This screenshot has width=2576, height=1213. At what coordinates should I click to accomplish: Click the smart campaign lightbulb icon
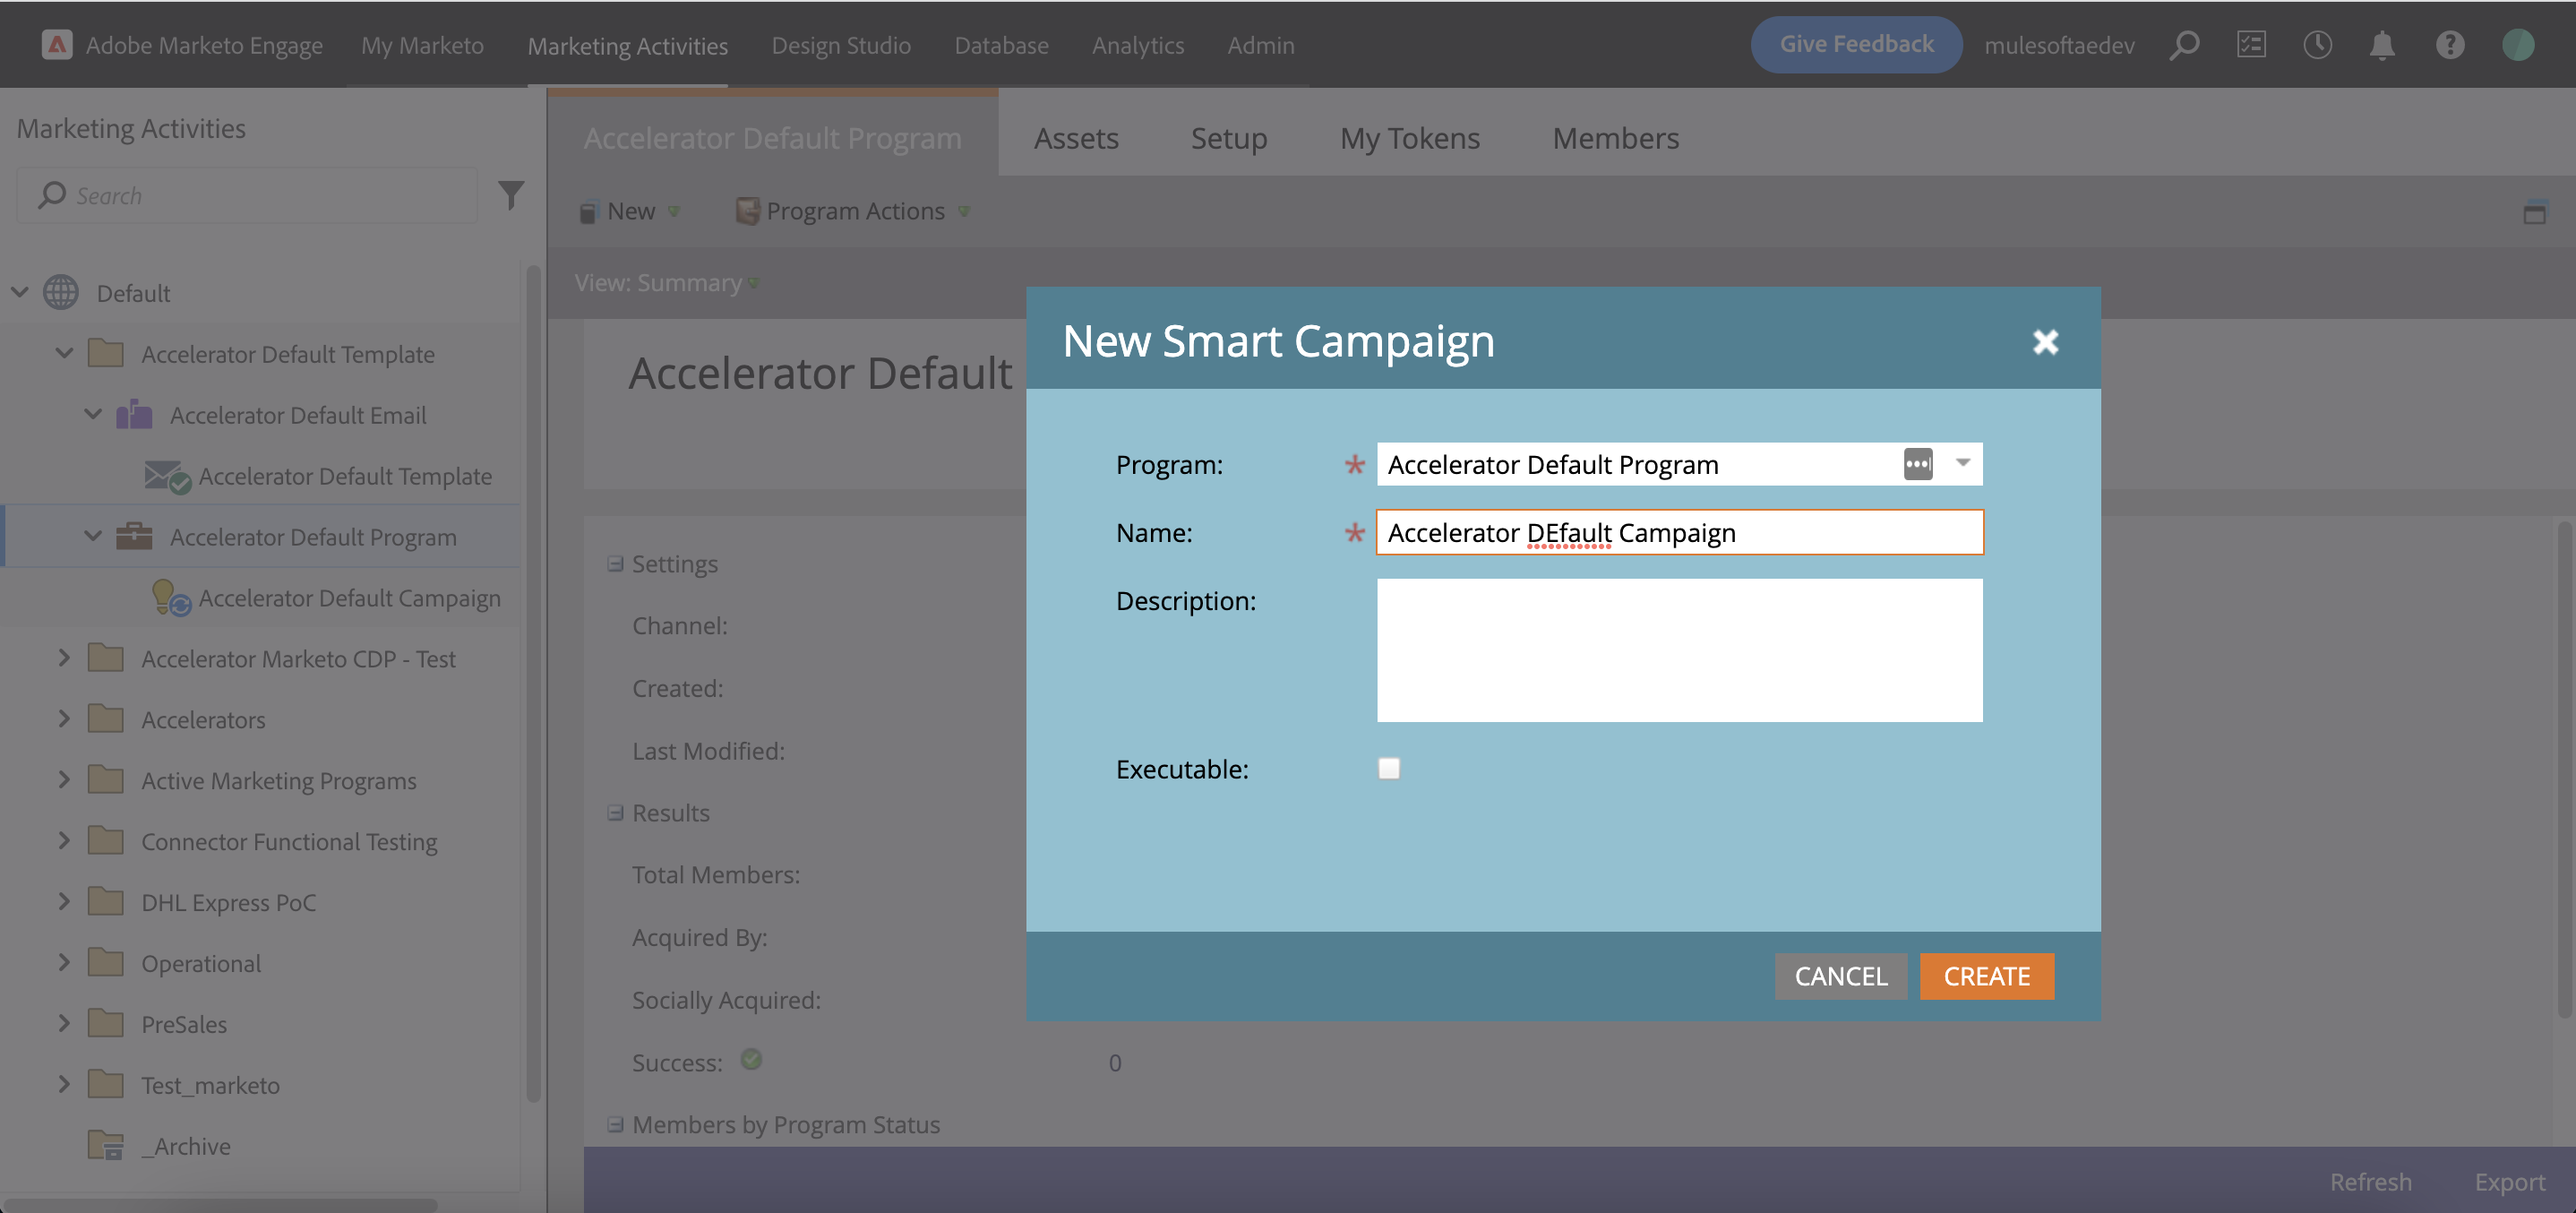pos(170,597)
